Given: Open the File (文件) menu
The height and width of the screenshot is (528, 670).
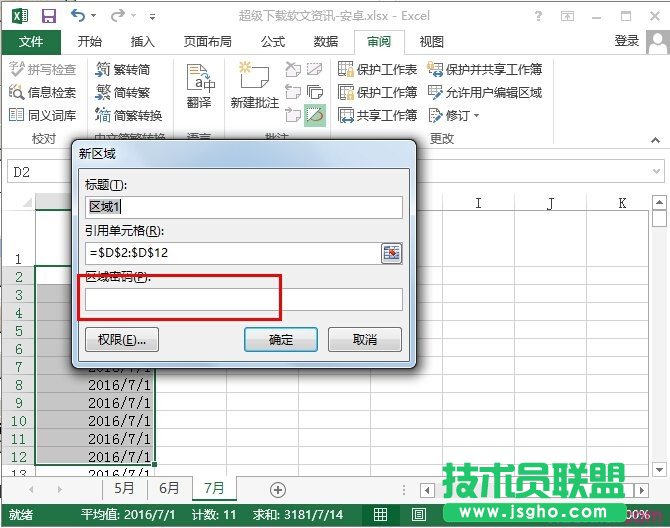Looking at the screenshot, I should pos(31,41).
